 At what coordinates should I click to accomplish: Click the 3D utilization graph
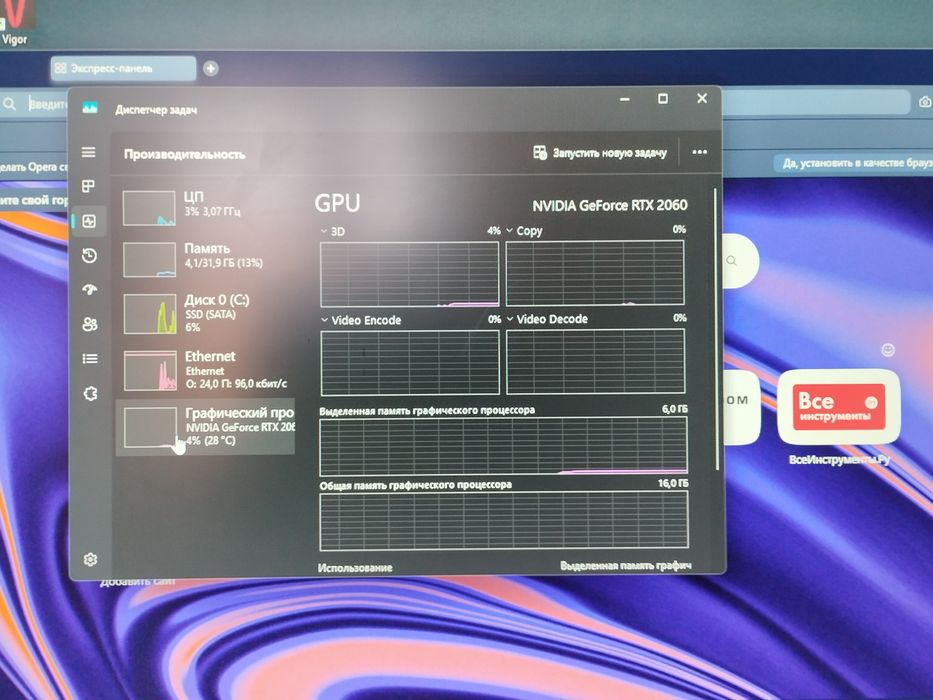click(409, 274)
